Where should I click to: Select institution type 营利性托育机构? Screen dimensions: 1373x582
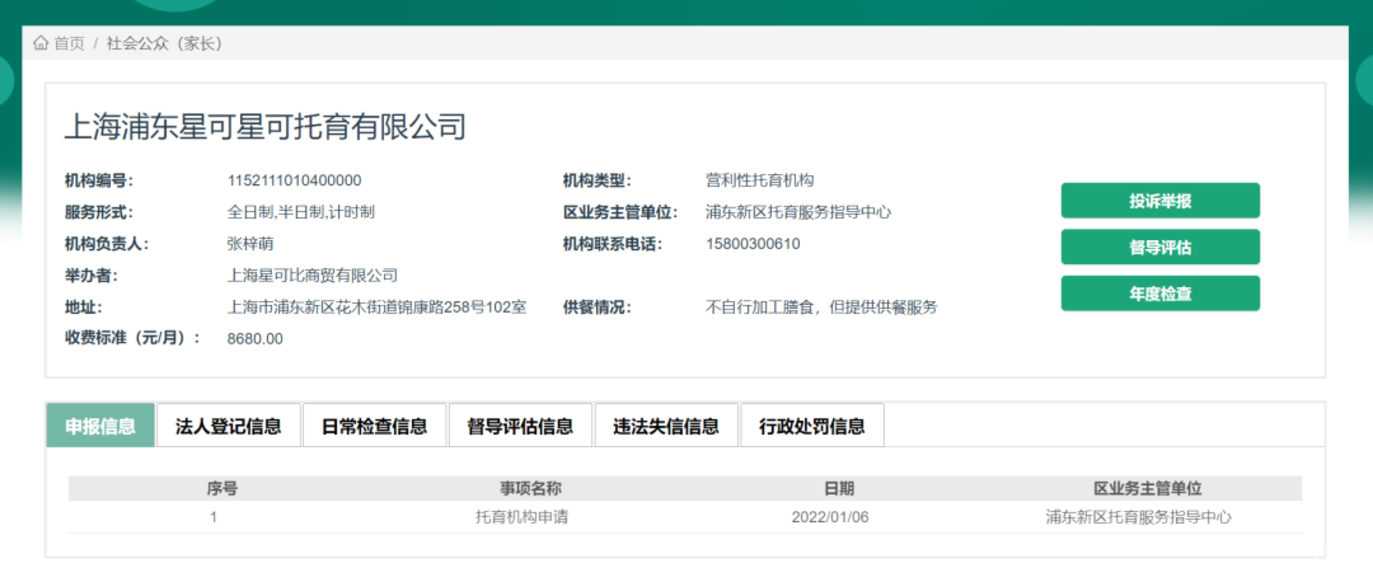pyautogui.click(x=760, y=180)
